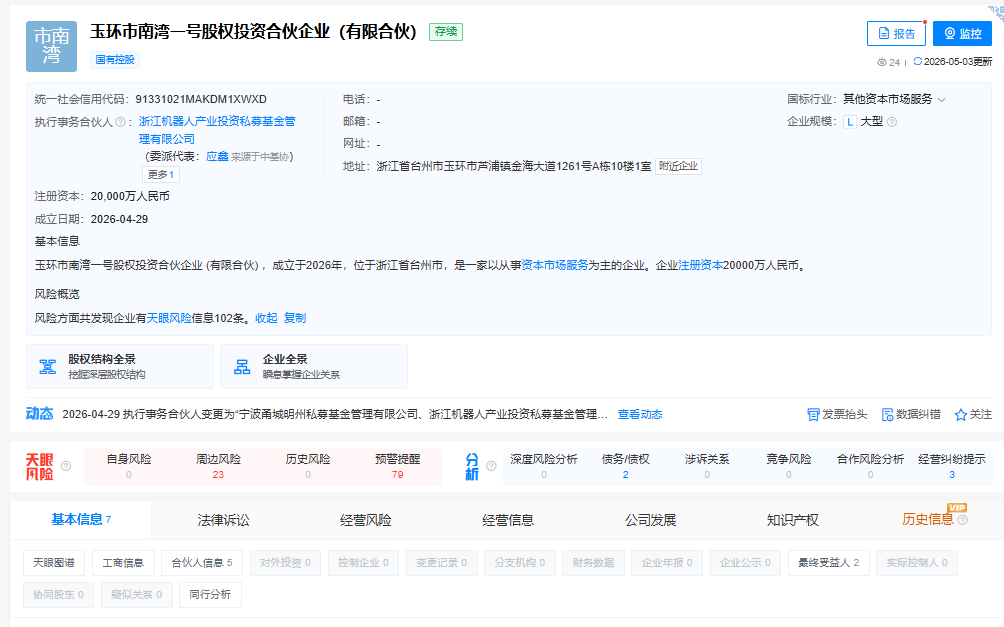Switch to the 法律诉讼 tab

(223, 520)
